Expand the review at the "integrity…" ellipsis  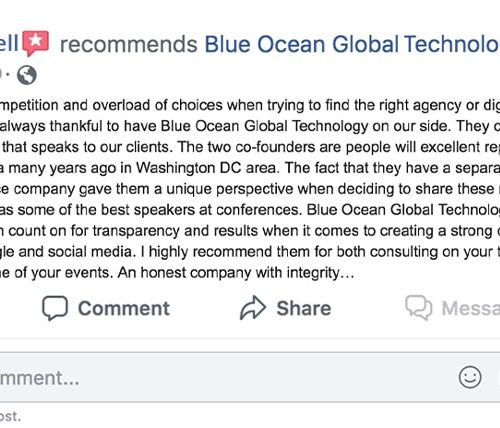[x=347, y=273]
